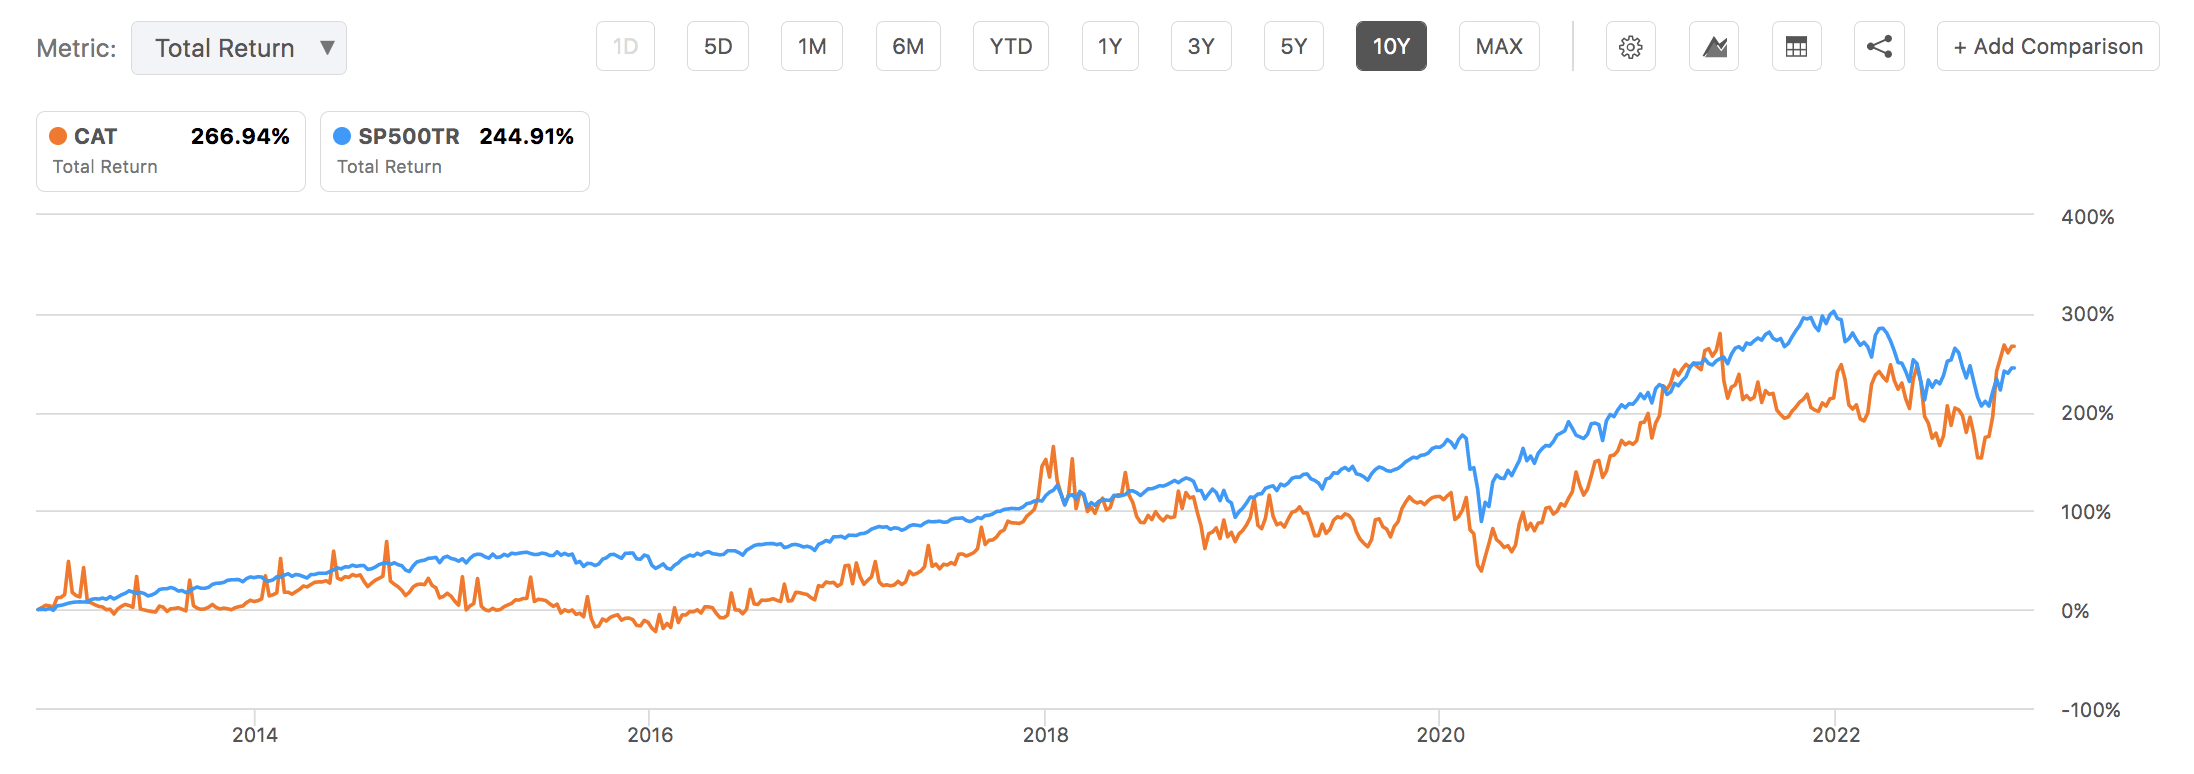This screenshot has width=2194, height=774.
Task: Switch chart type using mountain icon
Action: click(x=1714, y=47)
